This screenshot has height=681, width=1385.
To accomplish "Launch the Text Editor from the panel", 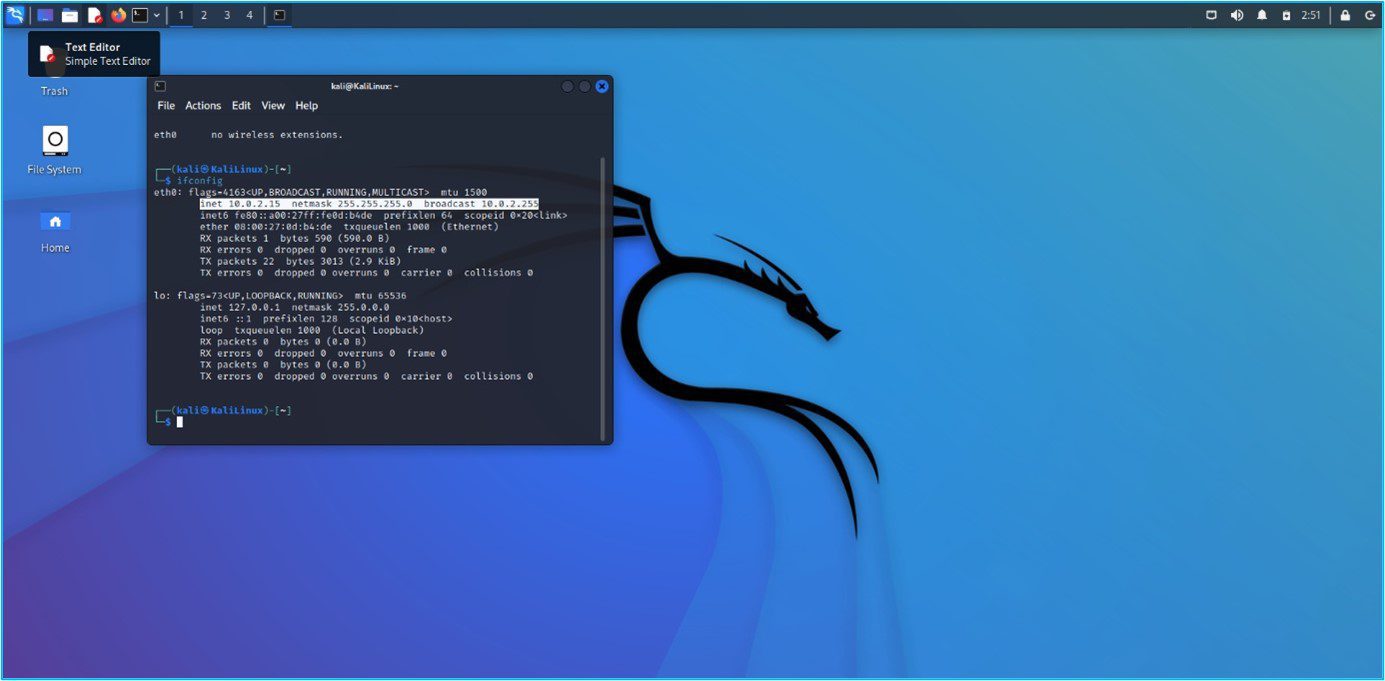I will 95,15.
